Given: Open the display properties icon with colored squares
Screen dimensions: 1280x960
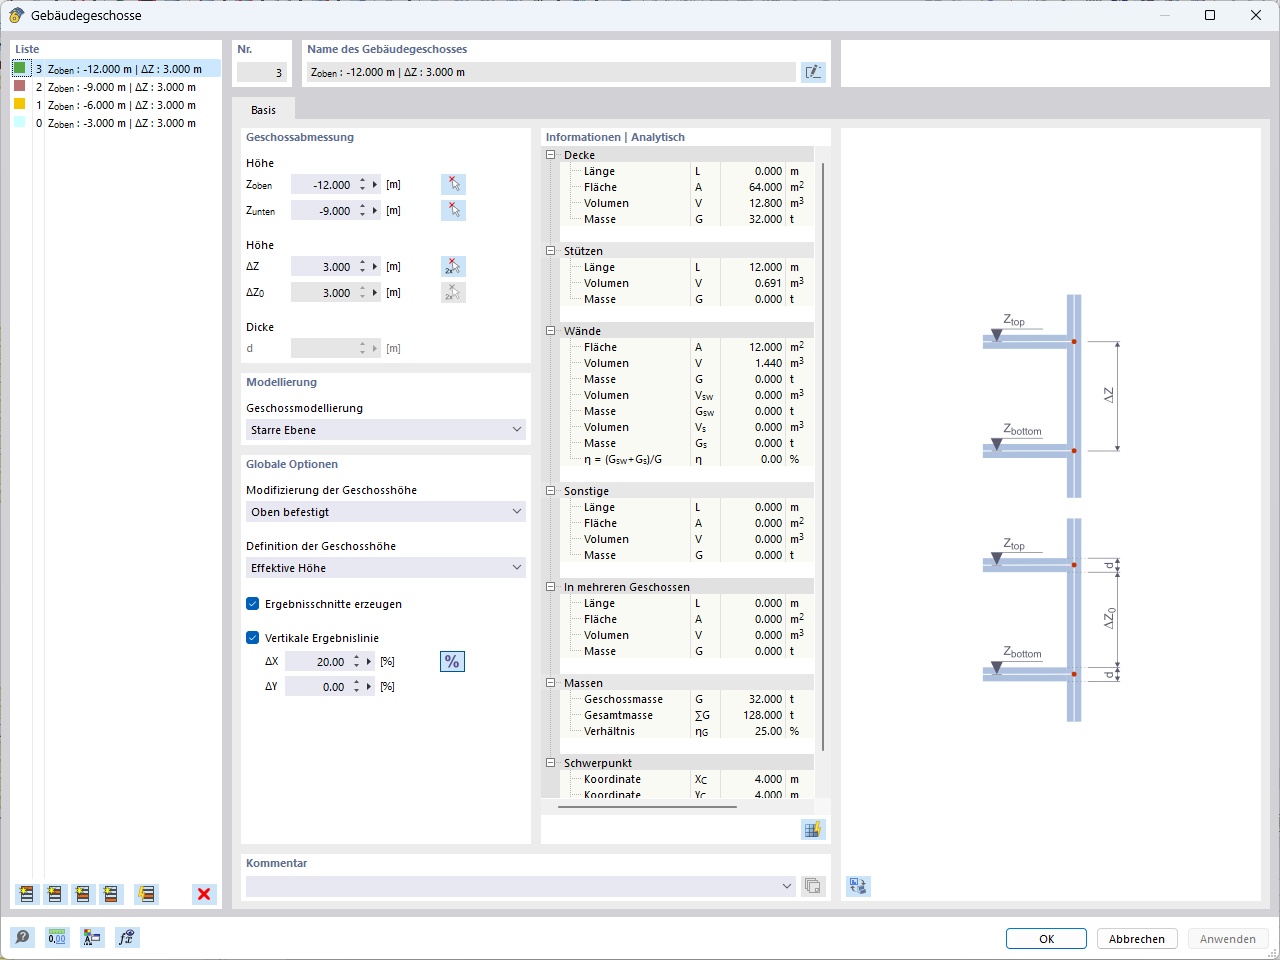Looking at the screenshot, I should pyautogui.click(x=92, y=937).
